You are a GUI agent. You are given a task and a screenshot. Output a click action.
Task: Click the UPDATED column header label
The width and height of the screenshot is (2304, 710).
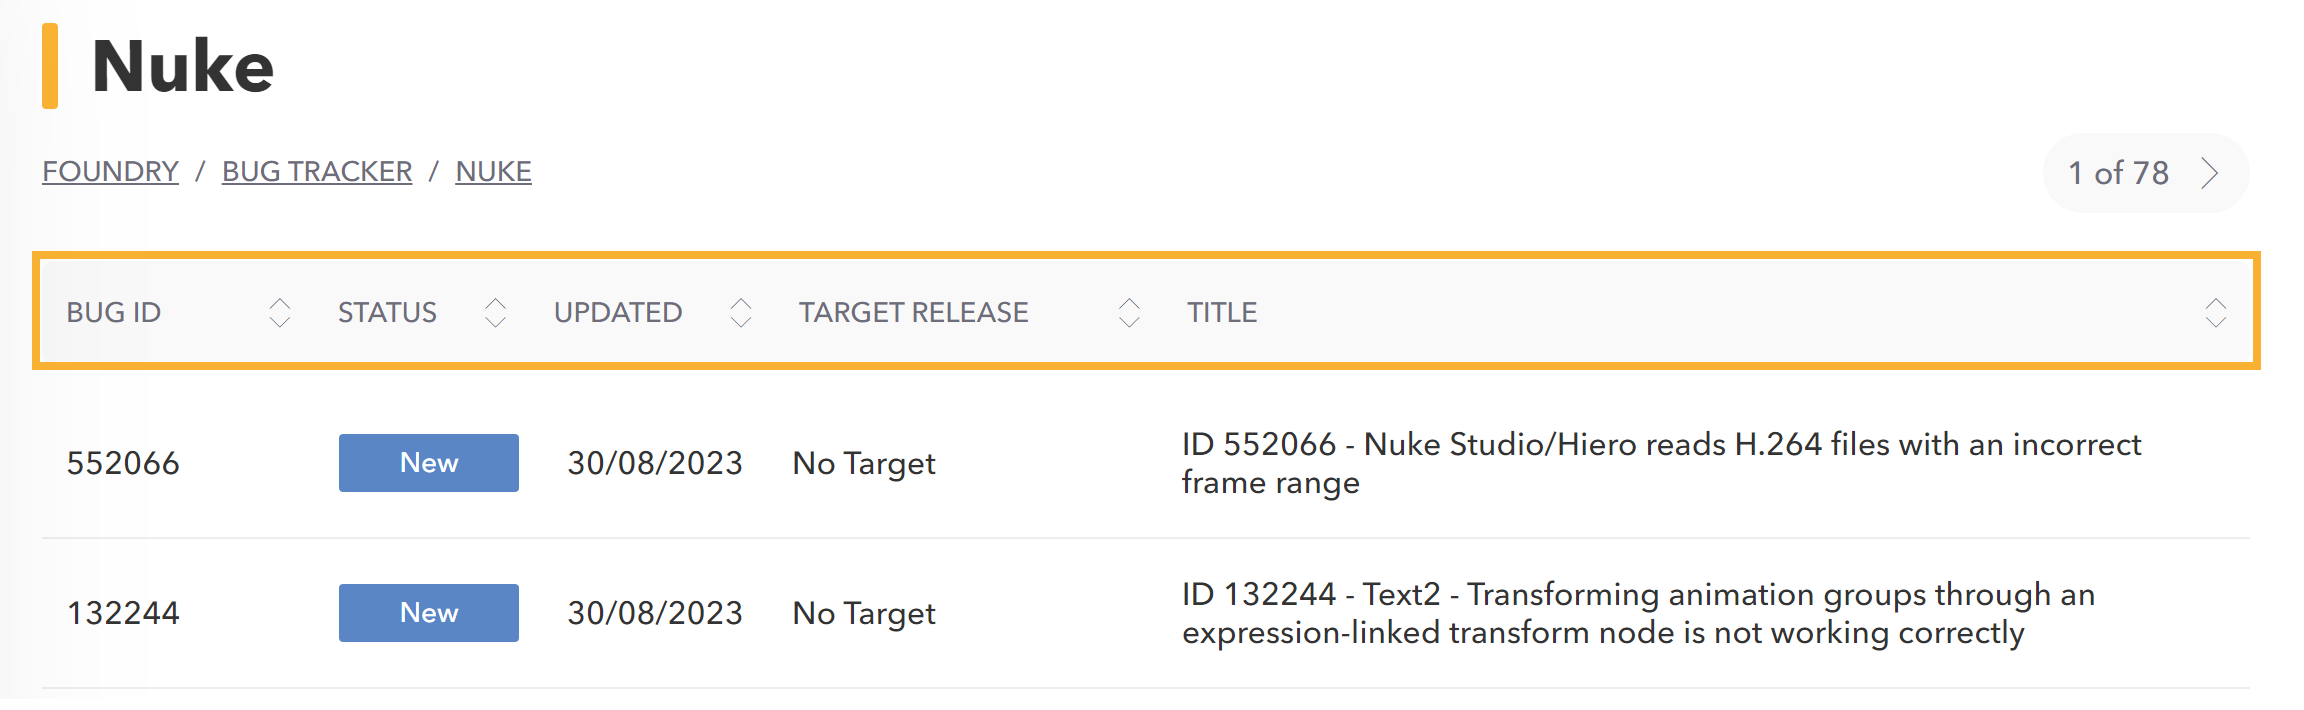[618, 312]
